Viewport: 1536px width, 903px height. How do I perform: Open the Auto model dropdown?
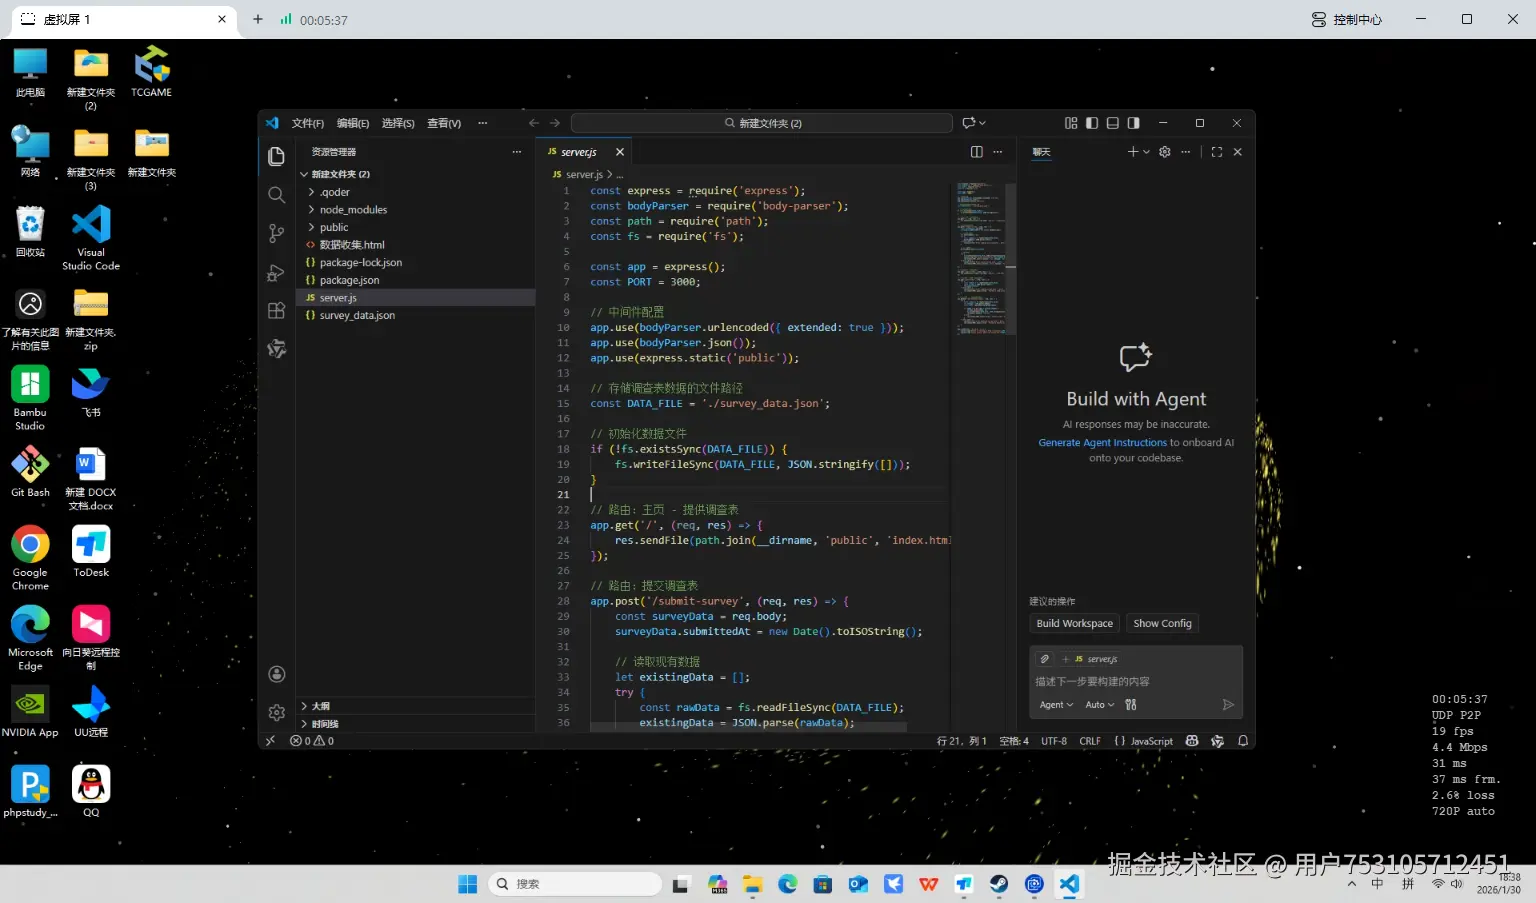click(x=1100, y=705)
